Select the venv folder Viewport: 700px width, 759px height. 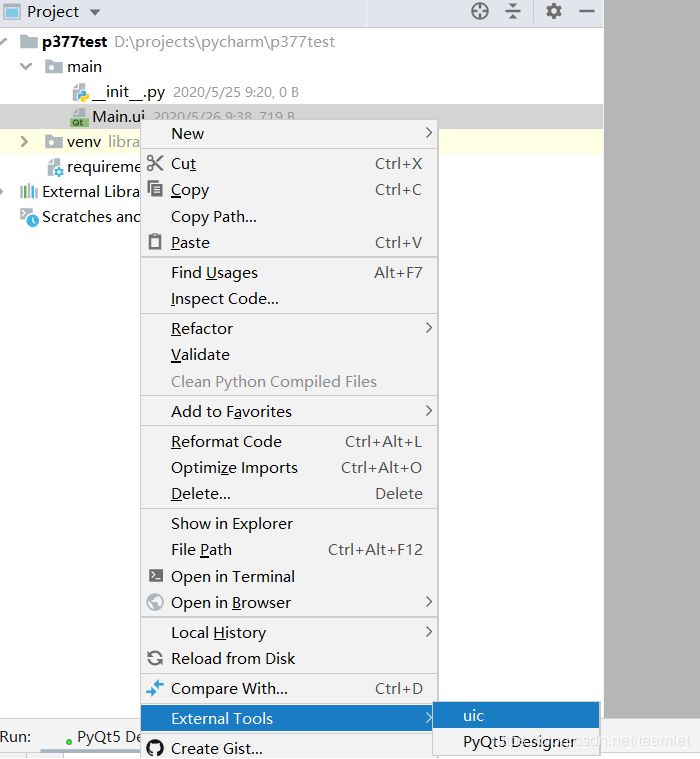pyautogui.click(x=84, y=142)
